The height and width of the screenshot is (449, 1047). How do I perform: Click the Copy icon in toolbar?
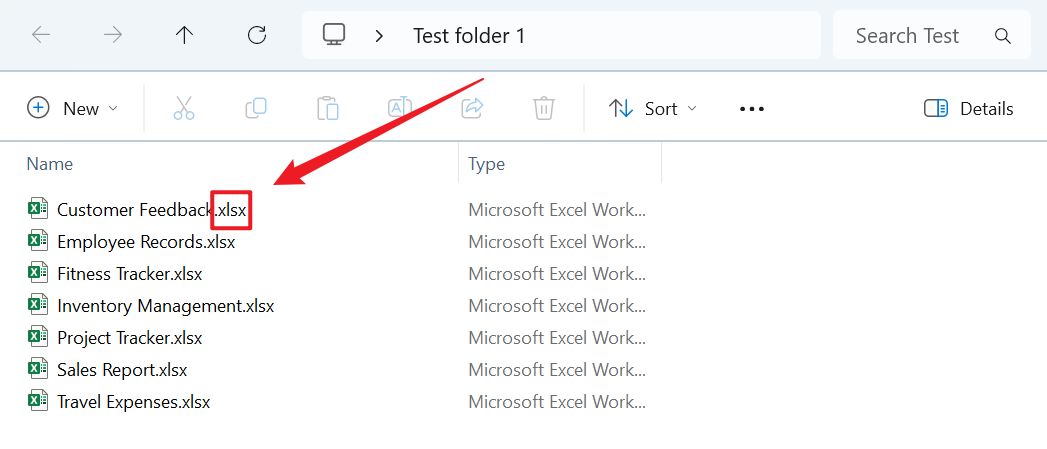point(256,108)
